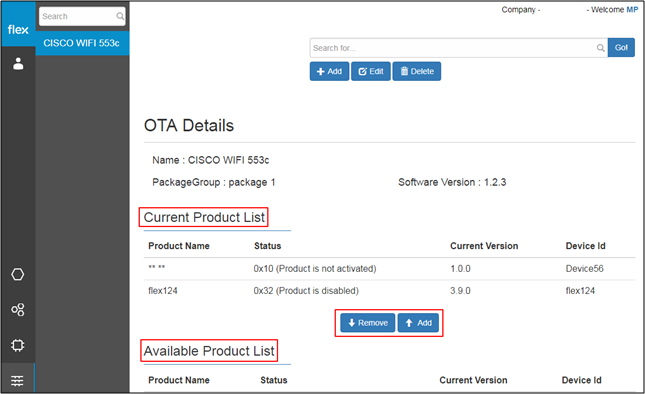Screen dimensions: 645x394
Task: Select the hexagon sidebar icon
Action: click(18, 274)
